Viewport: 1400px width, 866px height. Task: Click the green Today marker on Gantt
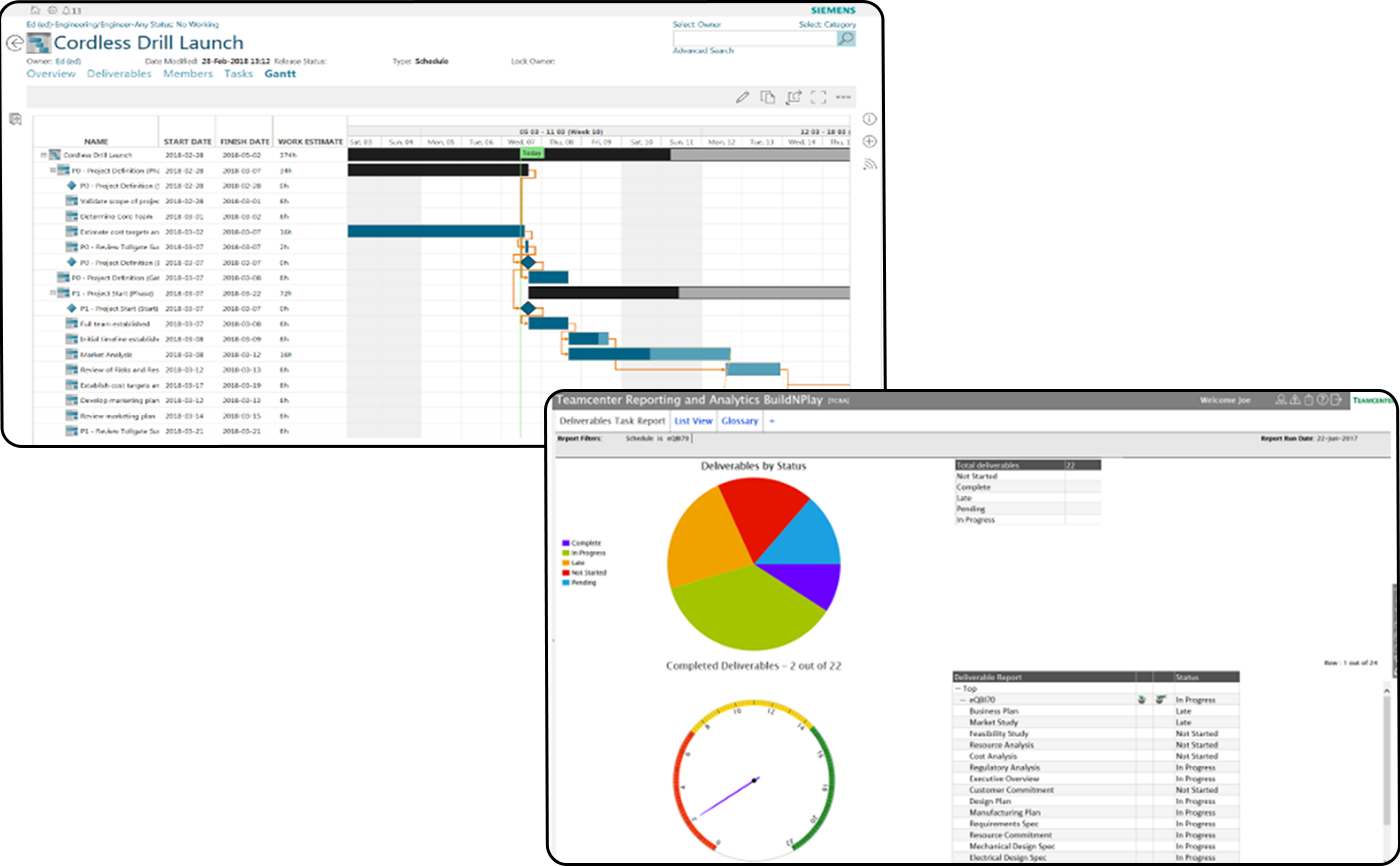(x=531, y=154)
